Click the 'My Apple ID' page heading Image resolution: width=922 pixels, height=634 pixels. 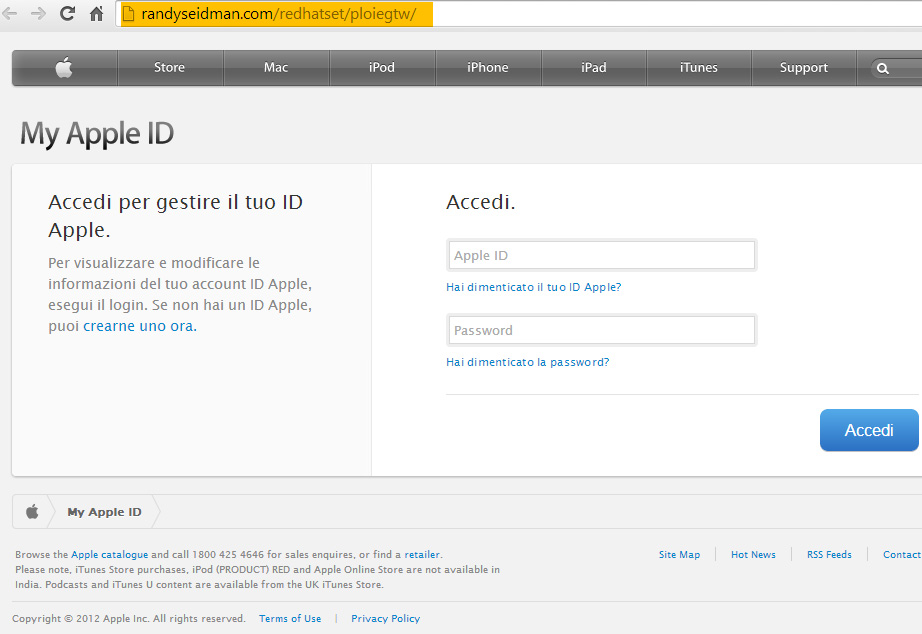pos(97,134)
